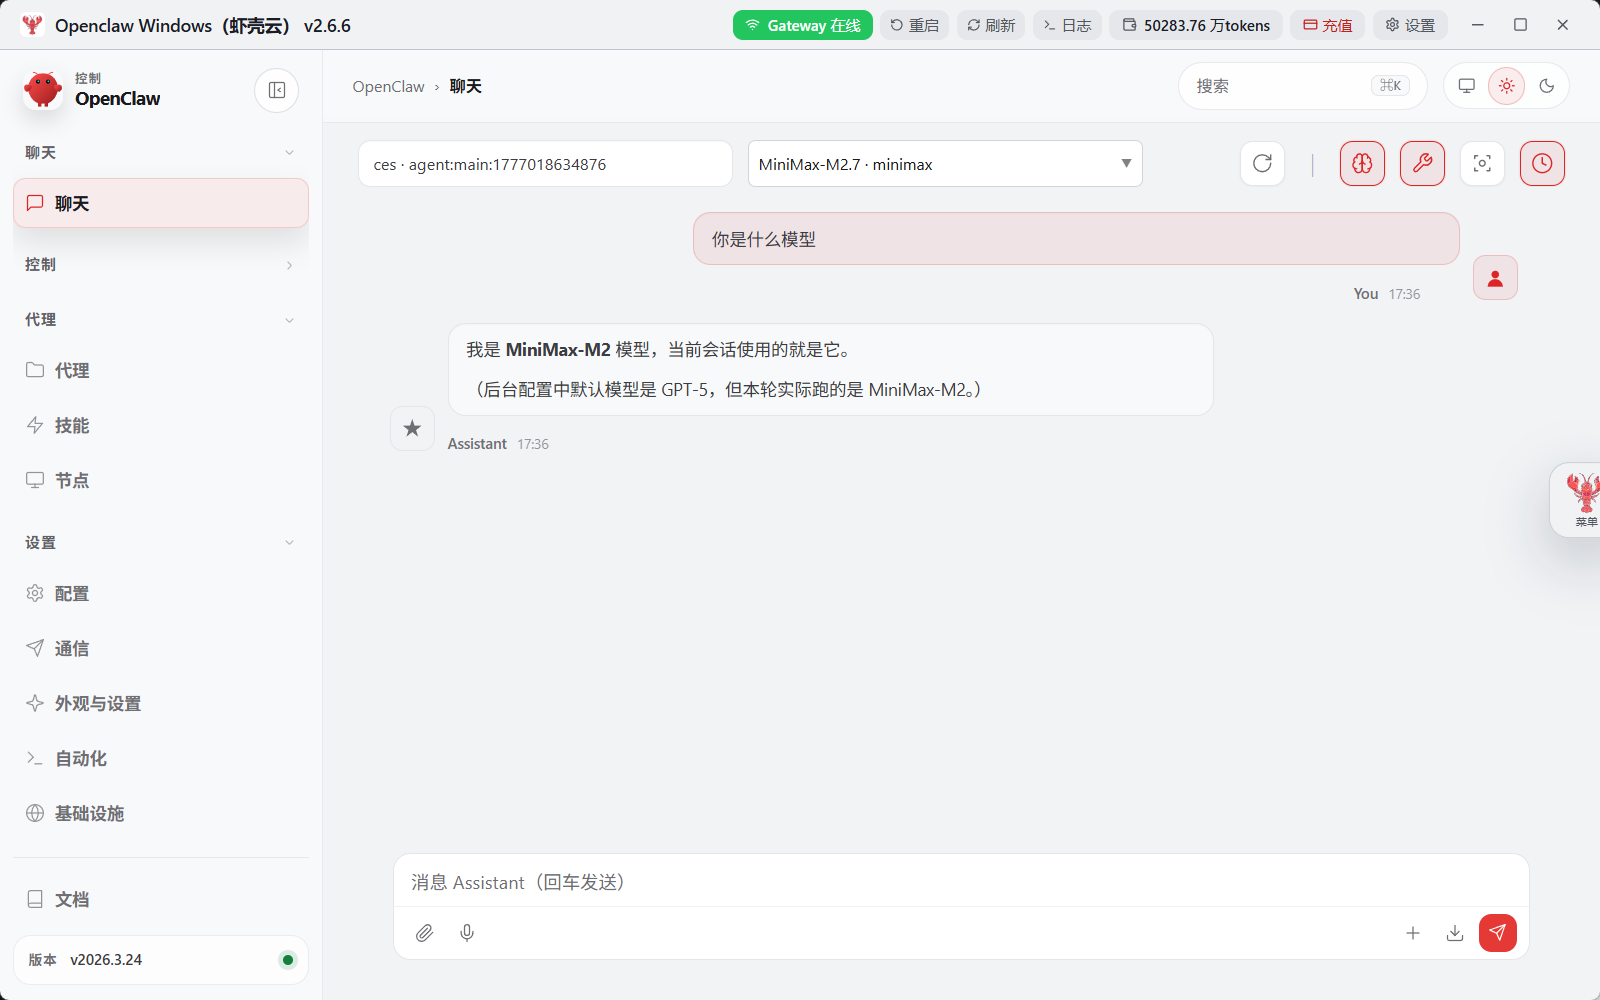Viewport: 1600px width, 1000px height.
Task: Collapse the 代理 sidebar section header
Action: pos(161,319)
